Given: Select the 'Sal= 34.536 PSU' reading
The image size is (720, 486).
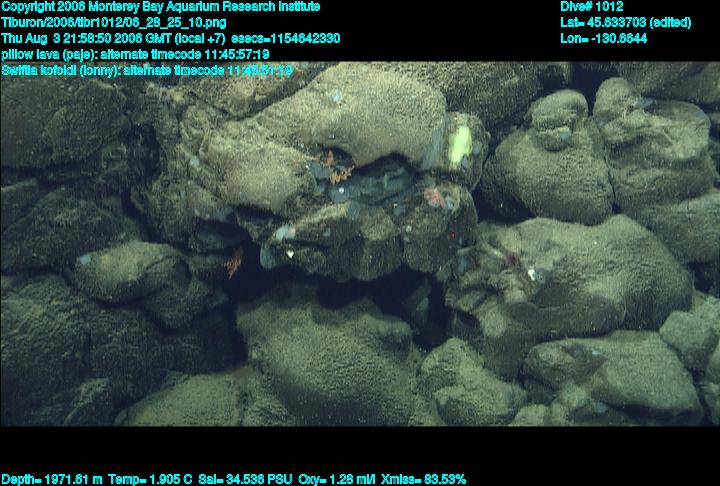Looking at the screenshot, I should click(245, 480).
